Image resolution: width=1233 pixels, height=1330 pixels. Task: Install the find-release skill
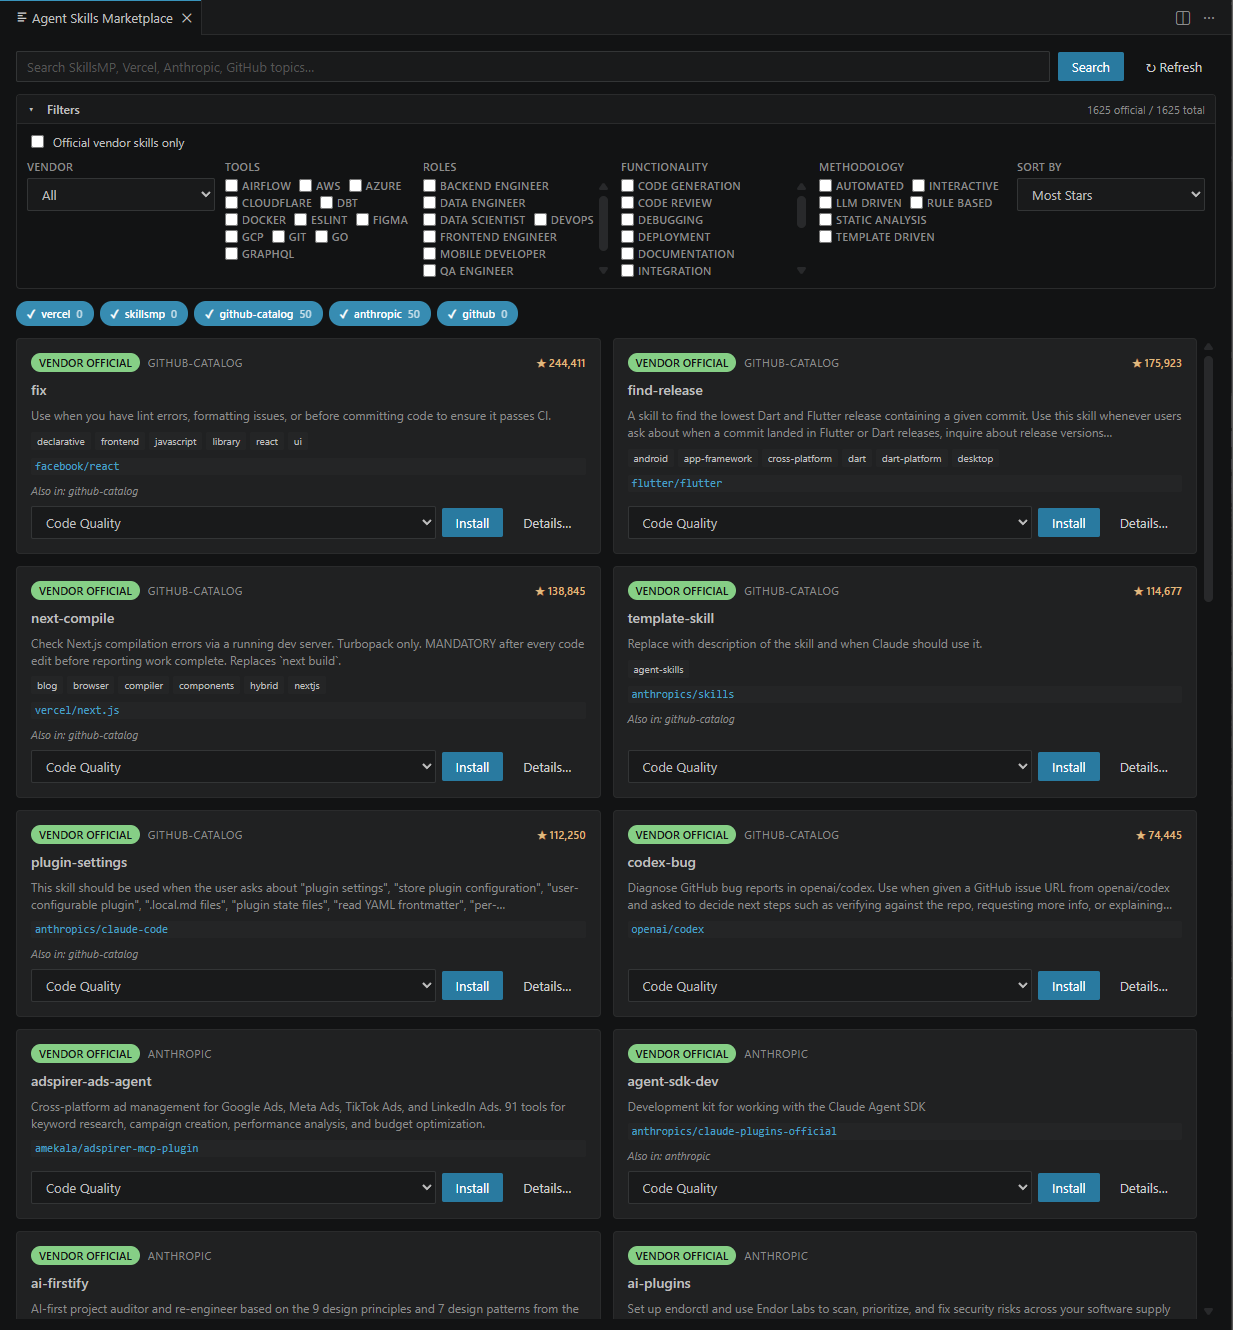[x=1068, y=522]
